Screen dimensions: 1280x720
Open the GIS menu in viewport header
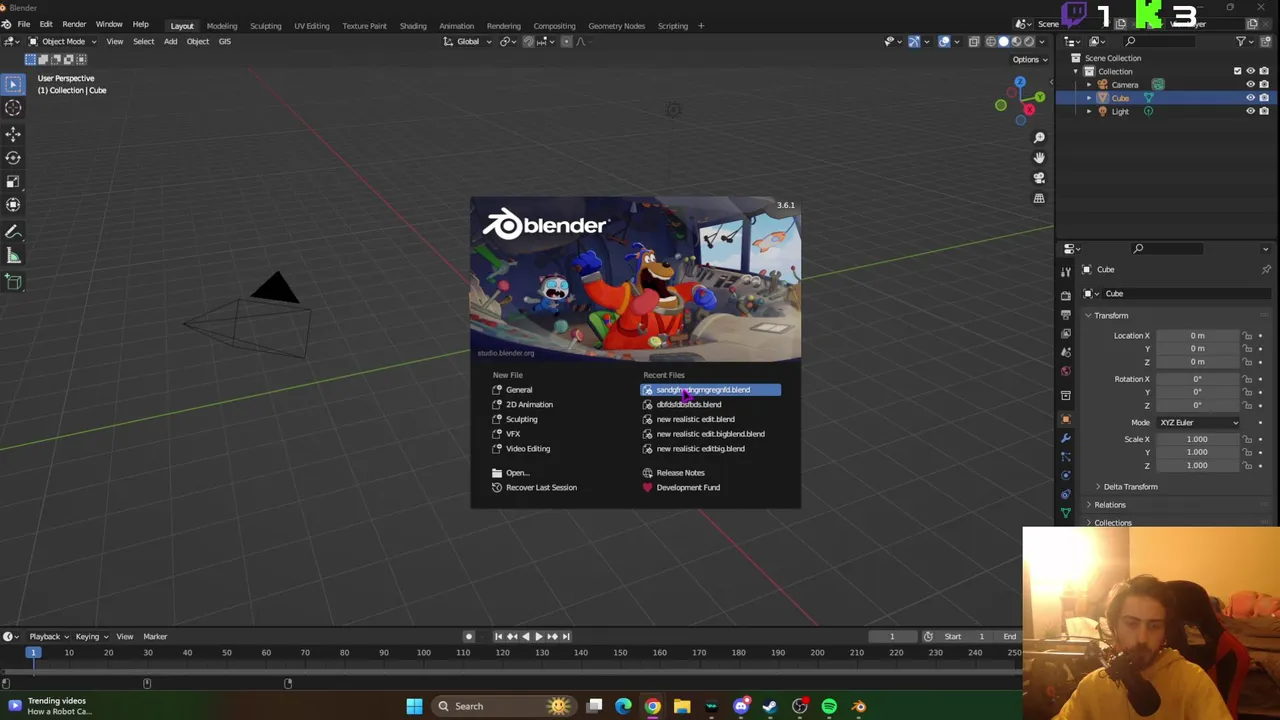[x=224, y=41]
